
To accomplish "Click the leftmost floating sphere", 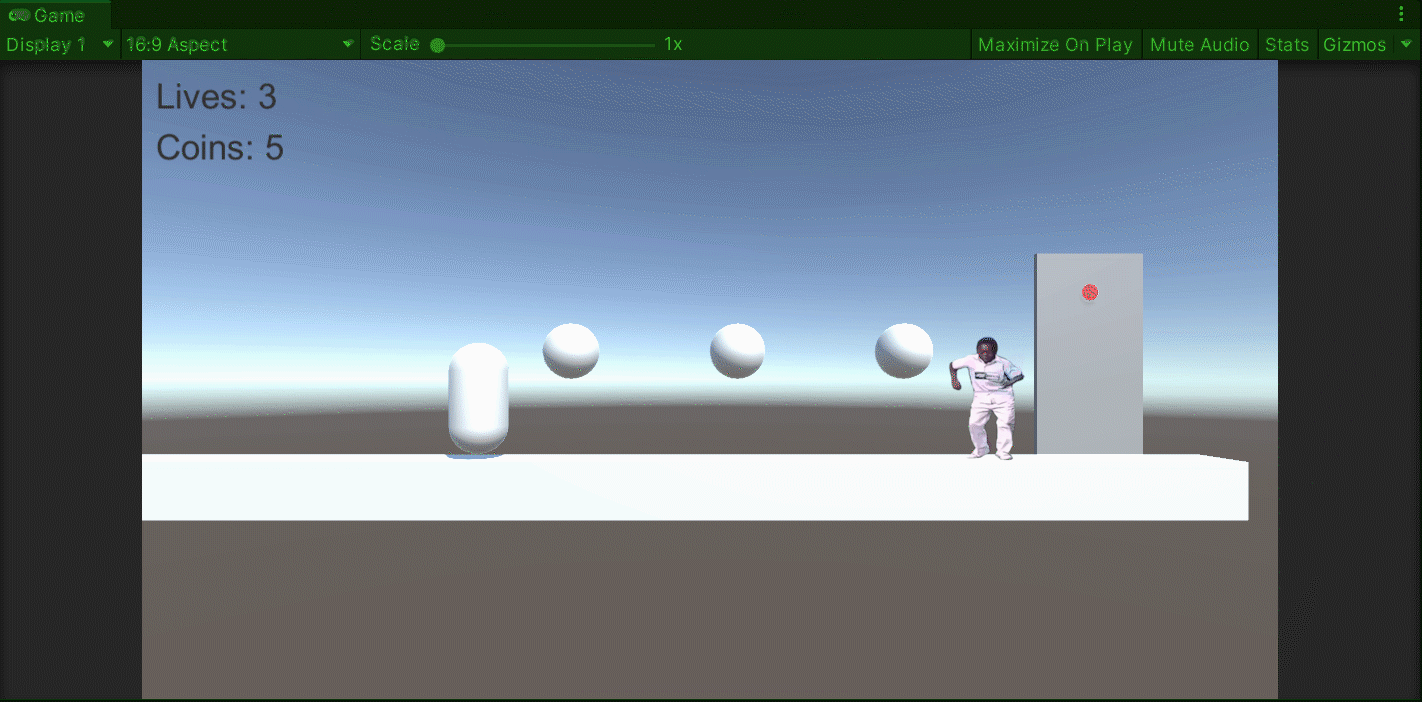I will (570, 349).
